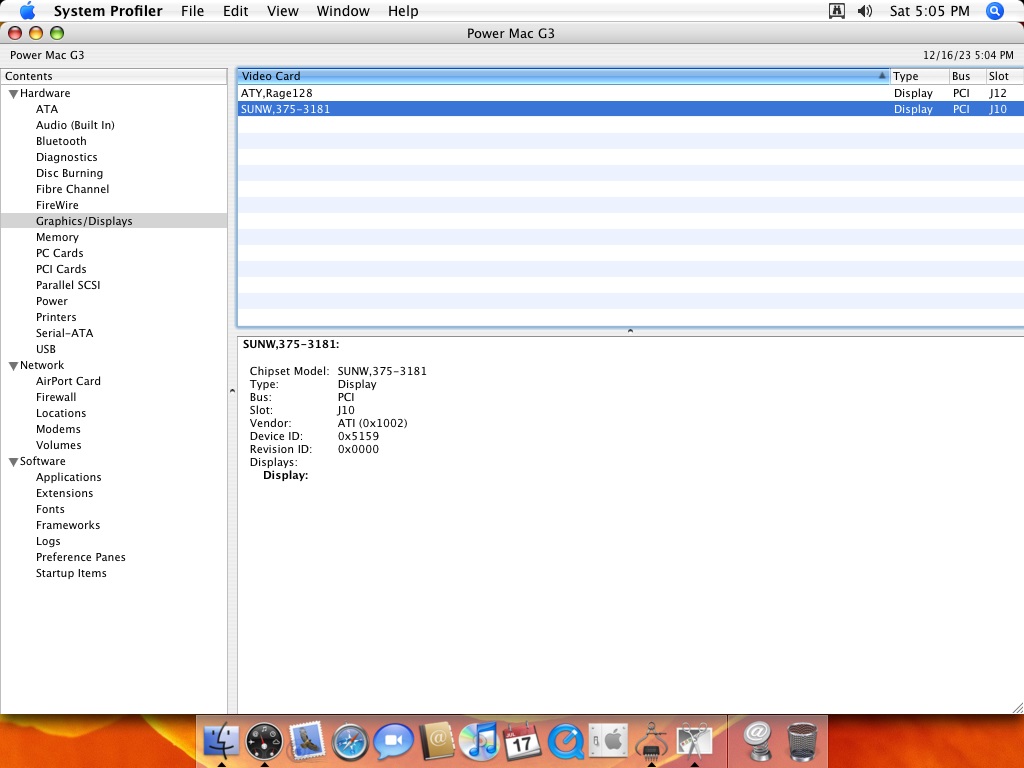Viewport: 1024px width, 768px height.
Task: Open iCal calendar icon in Dock
Action: coord(522,741)
